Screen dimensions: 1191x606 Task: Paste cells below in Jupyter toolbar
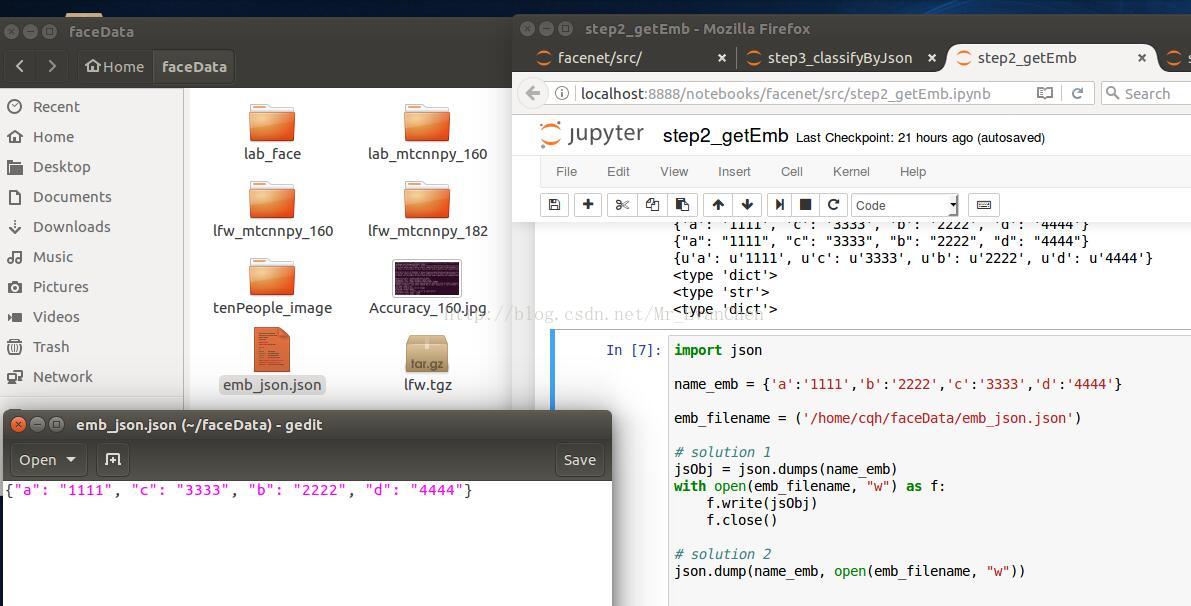[x=682, y=205]
